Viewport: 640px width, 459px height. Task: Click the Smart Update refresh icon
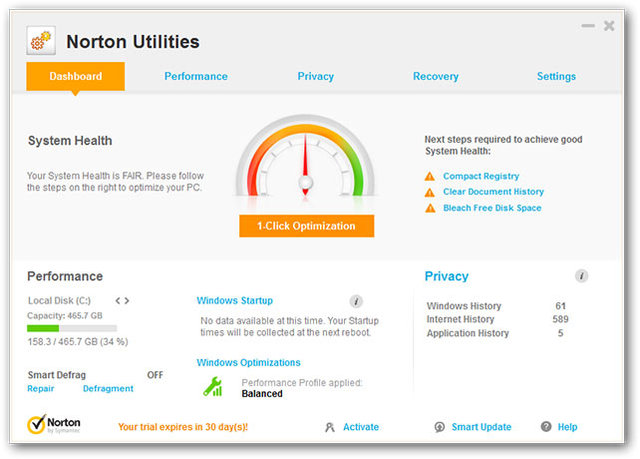439,427
